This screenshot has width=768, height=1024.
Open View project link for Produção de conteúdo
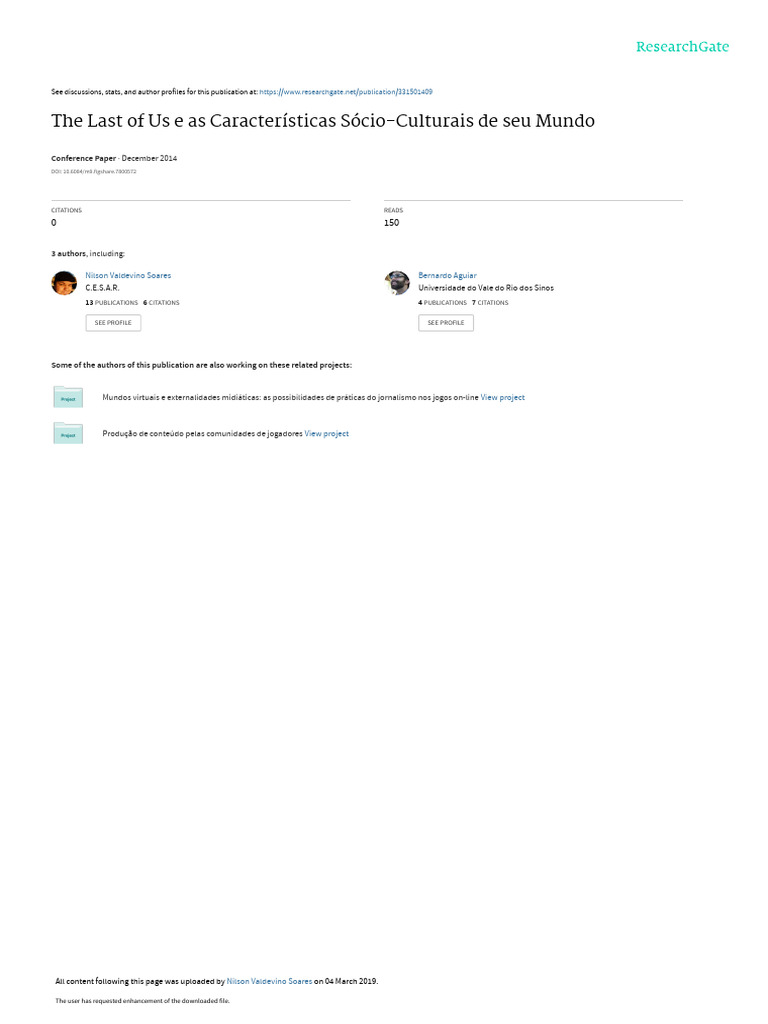(x=327, y=434)
